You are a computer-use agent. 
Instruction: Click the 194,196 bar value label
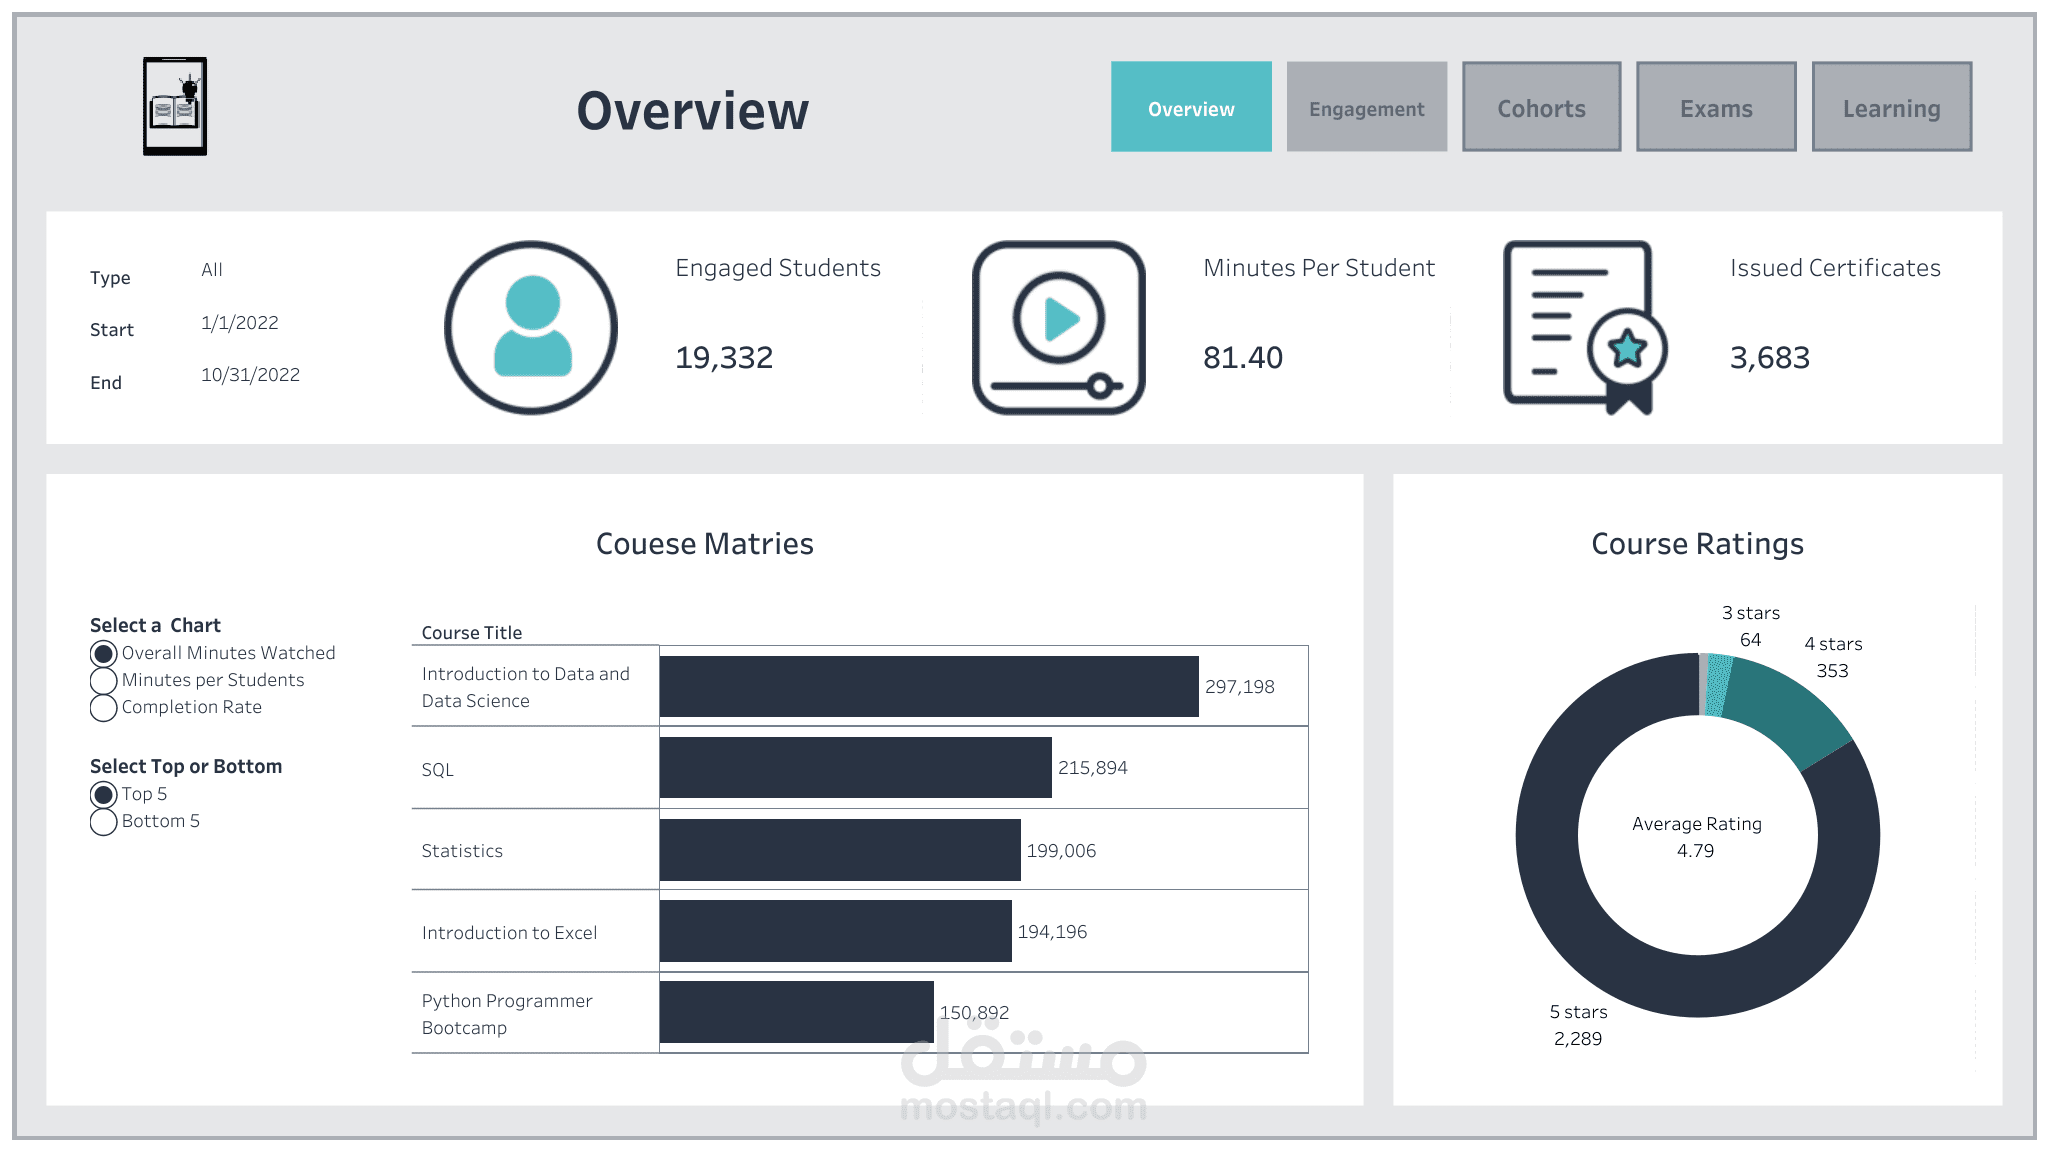point(1053,932)
